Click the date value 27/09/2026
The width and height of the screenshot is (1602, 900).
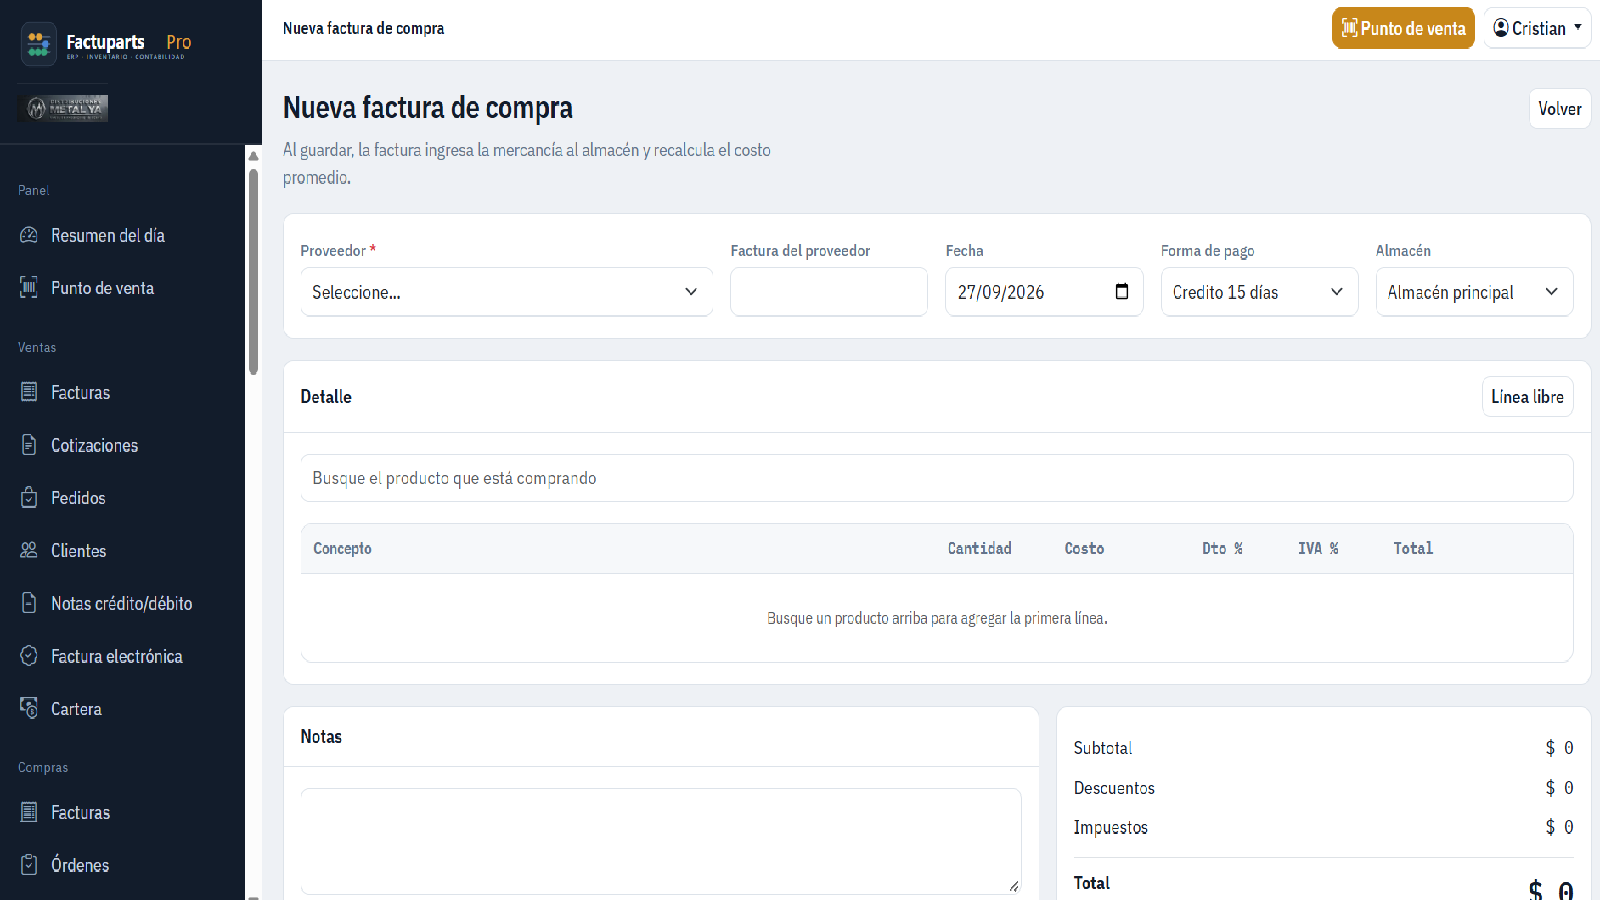click(x=1001, y=292)
